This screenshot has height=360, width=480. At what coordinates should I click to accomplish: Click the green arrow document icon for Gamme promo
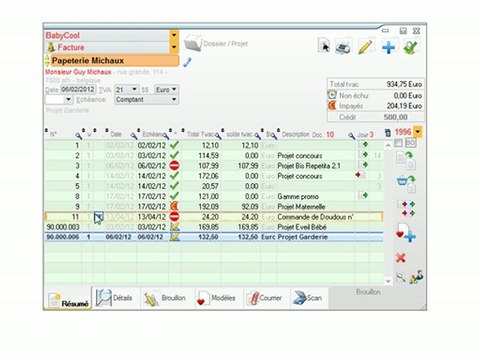[363, 196]
